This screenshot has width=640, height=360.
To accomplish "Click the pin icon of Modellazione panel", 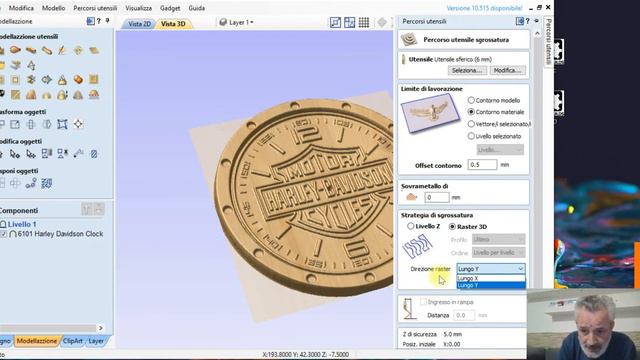I will tap(107, 21).
